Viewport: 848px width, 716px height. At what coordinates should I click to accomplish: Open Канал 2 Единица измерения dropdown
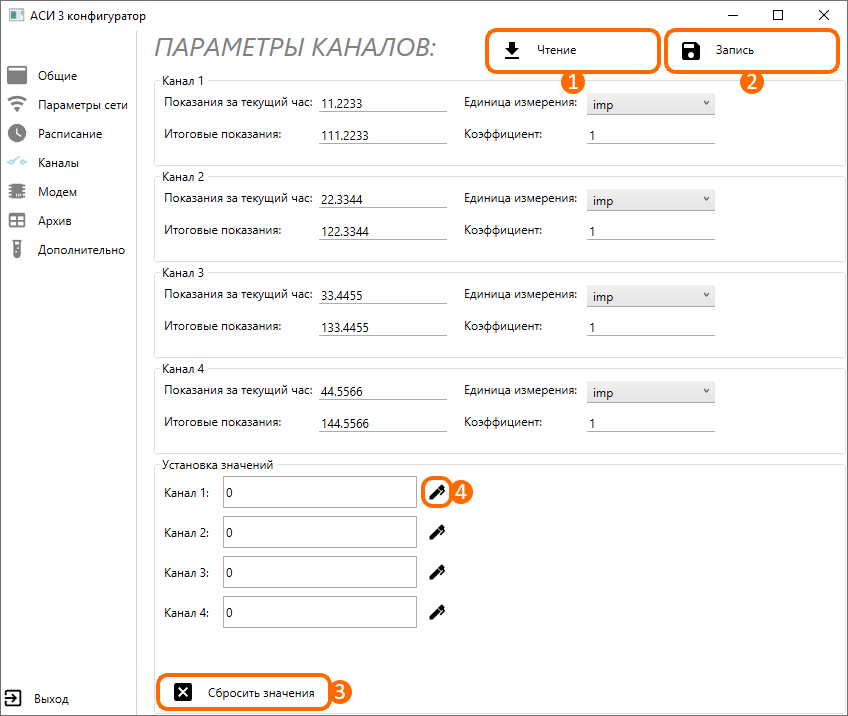click(x=651, y=200)
